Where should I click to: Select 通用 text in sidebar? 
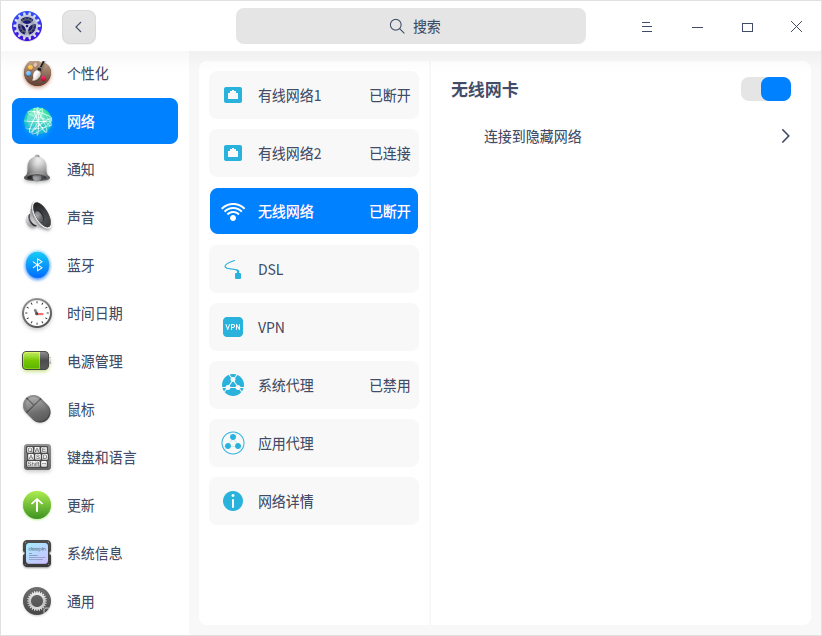point(81,602)
